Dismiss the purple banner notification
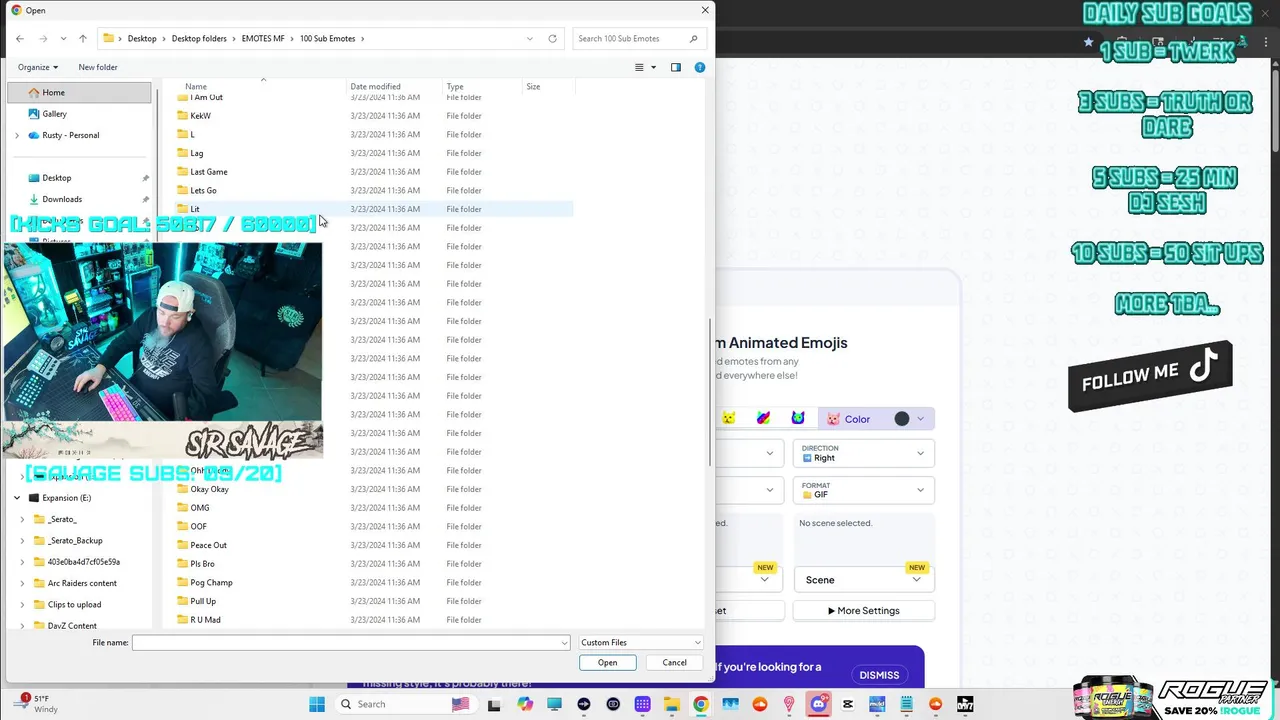 click(x=879, y=675)
